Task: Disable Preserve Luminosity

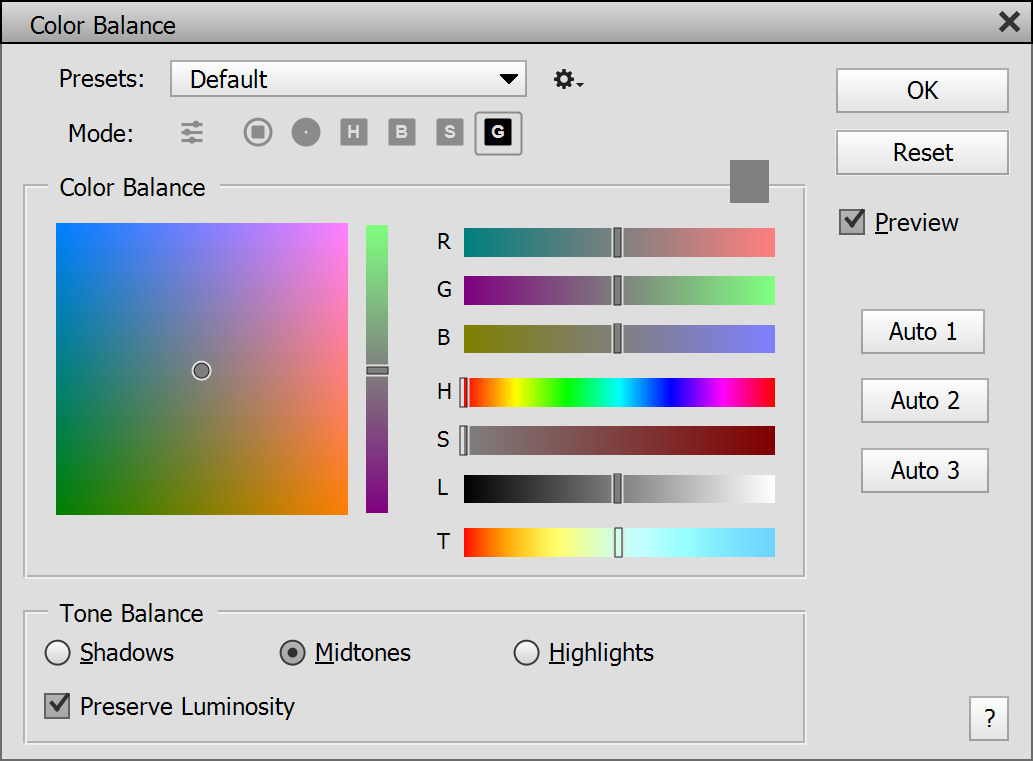Action: (57, 706)
